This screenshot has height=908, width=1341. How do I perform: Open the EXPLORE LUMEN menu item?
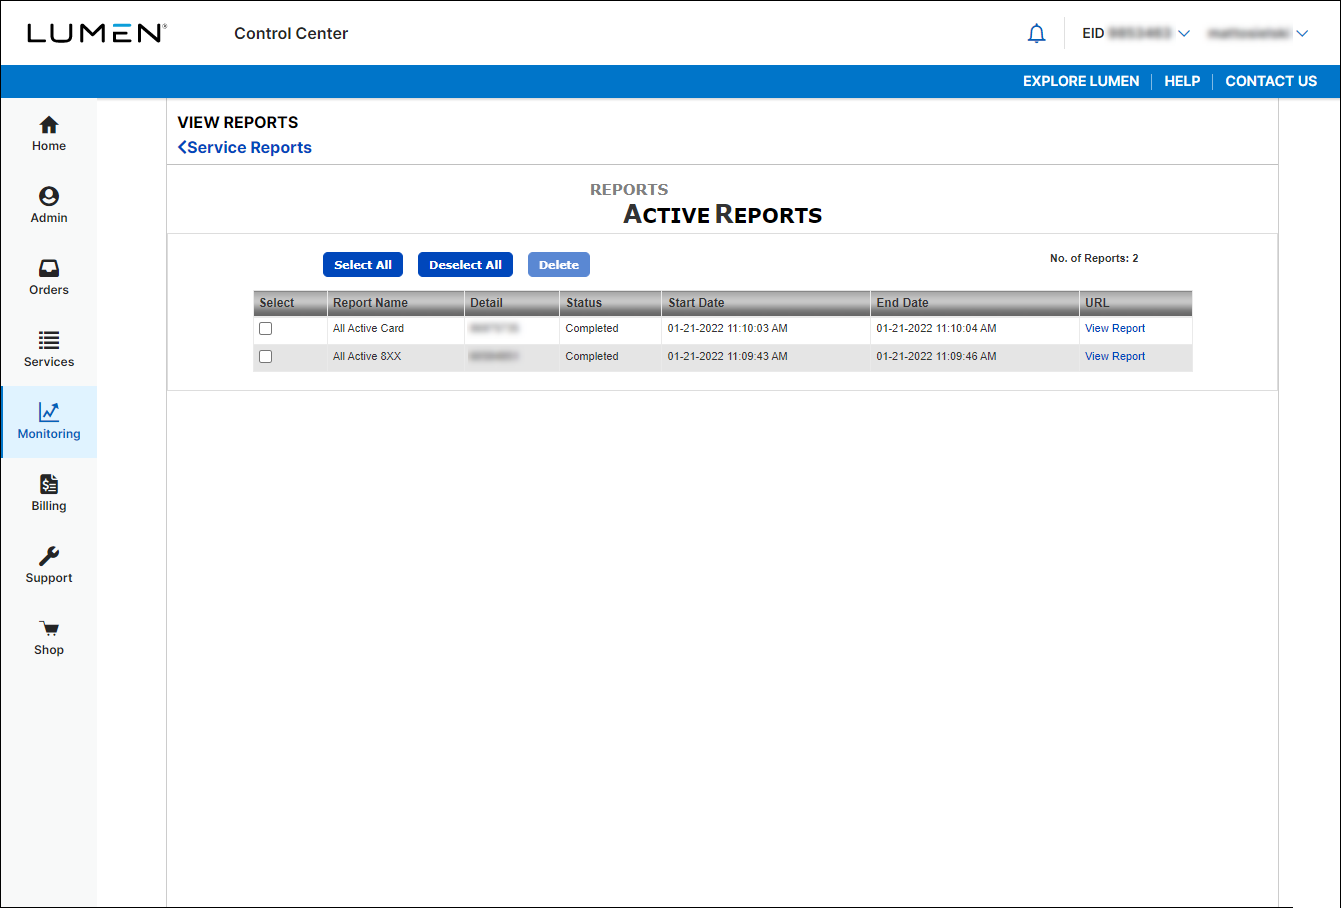coord(1081,81)
